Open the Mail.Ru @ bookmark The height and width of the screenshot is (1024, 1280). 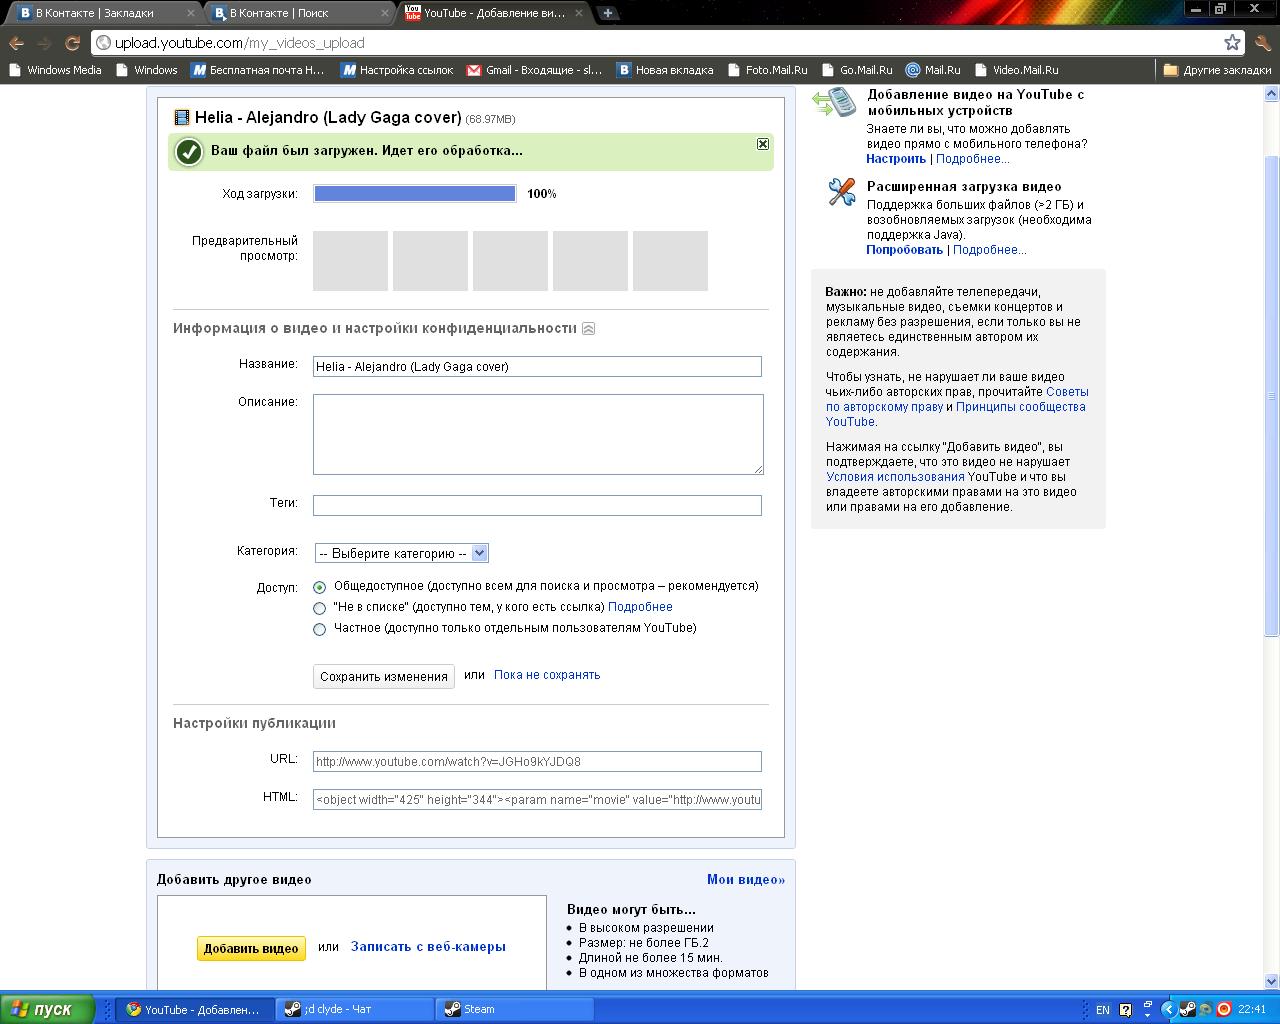tap(932, 70)
